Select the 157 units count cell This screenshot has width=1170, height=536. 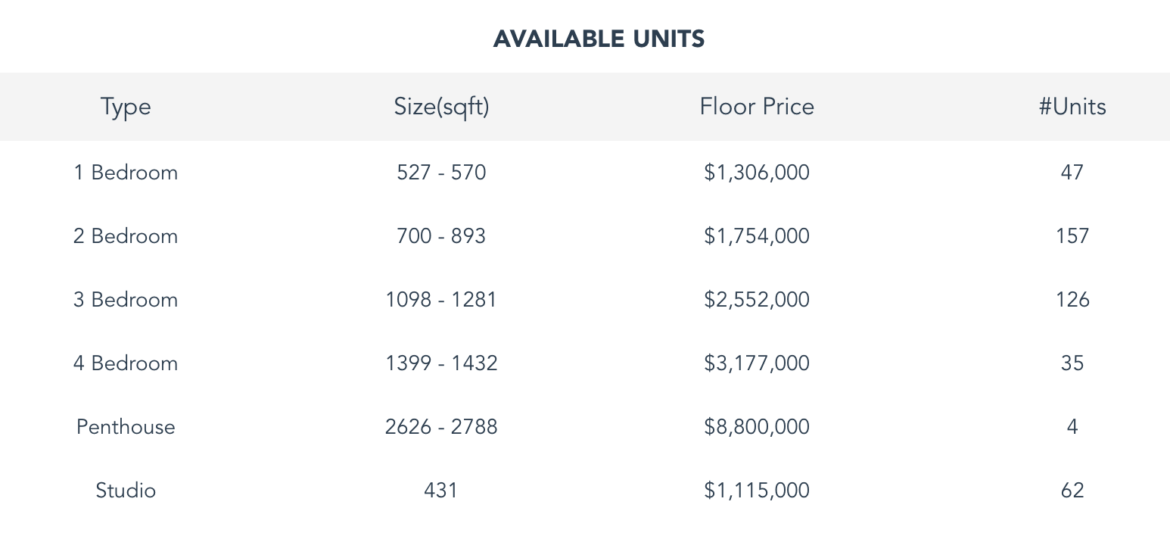click(1072, 236)
